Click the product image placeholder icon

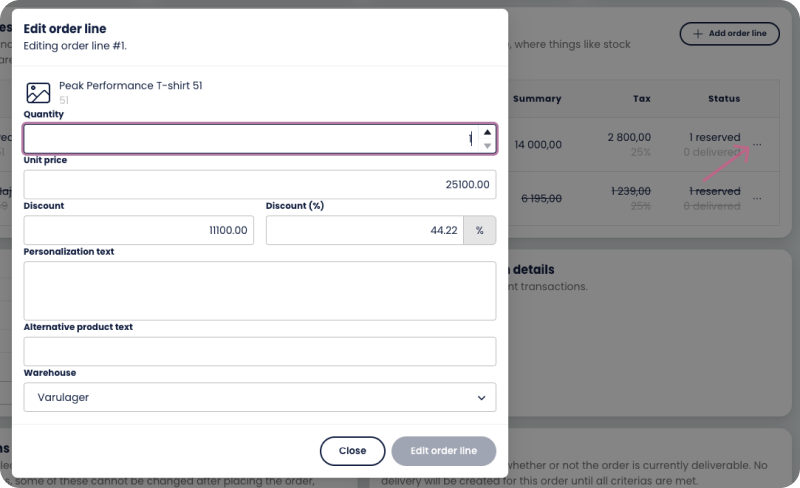(38, 93)
